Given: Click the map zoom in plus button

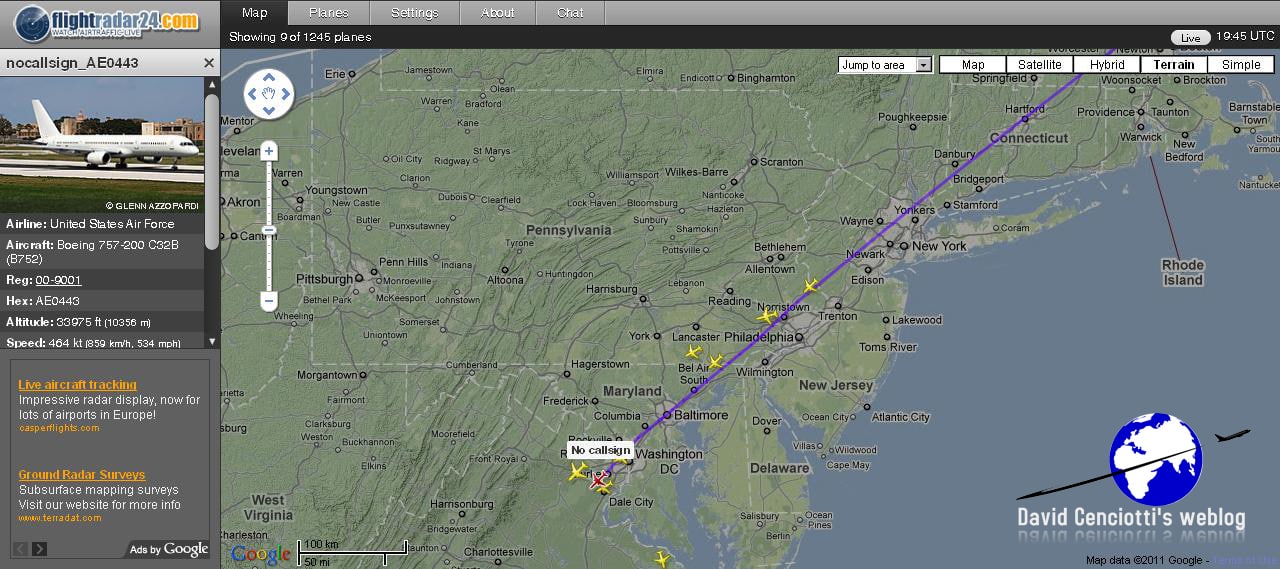Looking at the screenshot, I should click(x=269, y=152).
